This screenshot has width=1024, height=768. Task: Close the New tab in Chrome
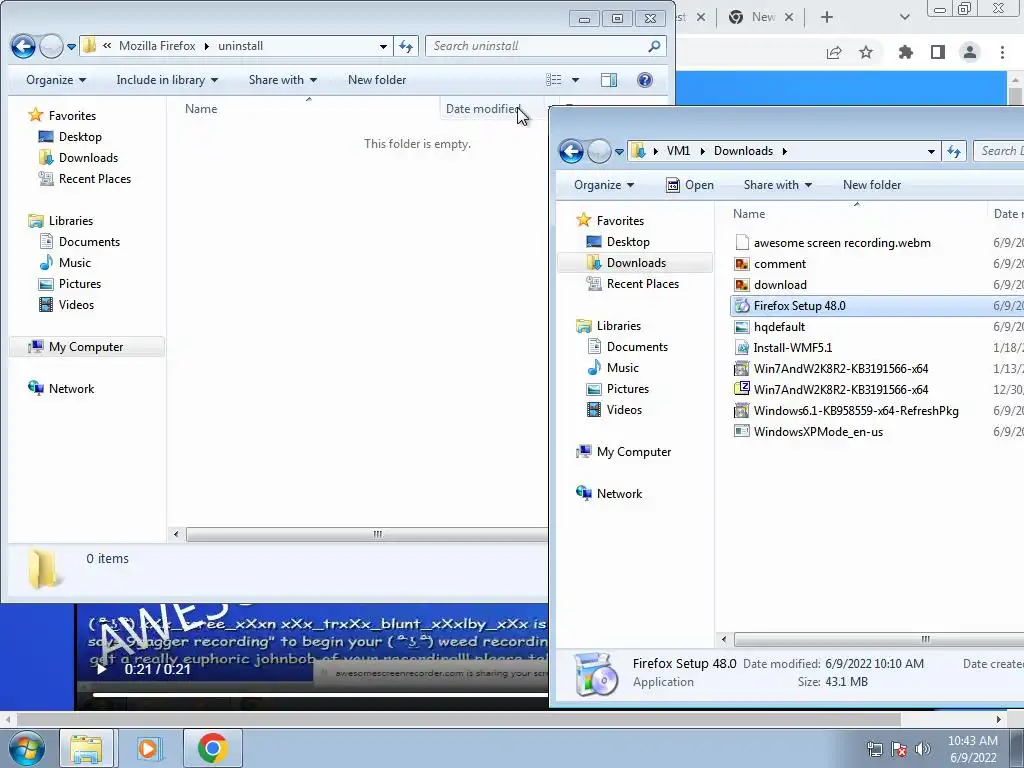coord(789,17)
